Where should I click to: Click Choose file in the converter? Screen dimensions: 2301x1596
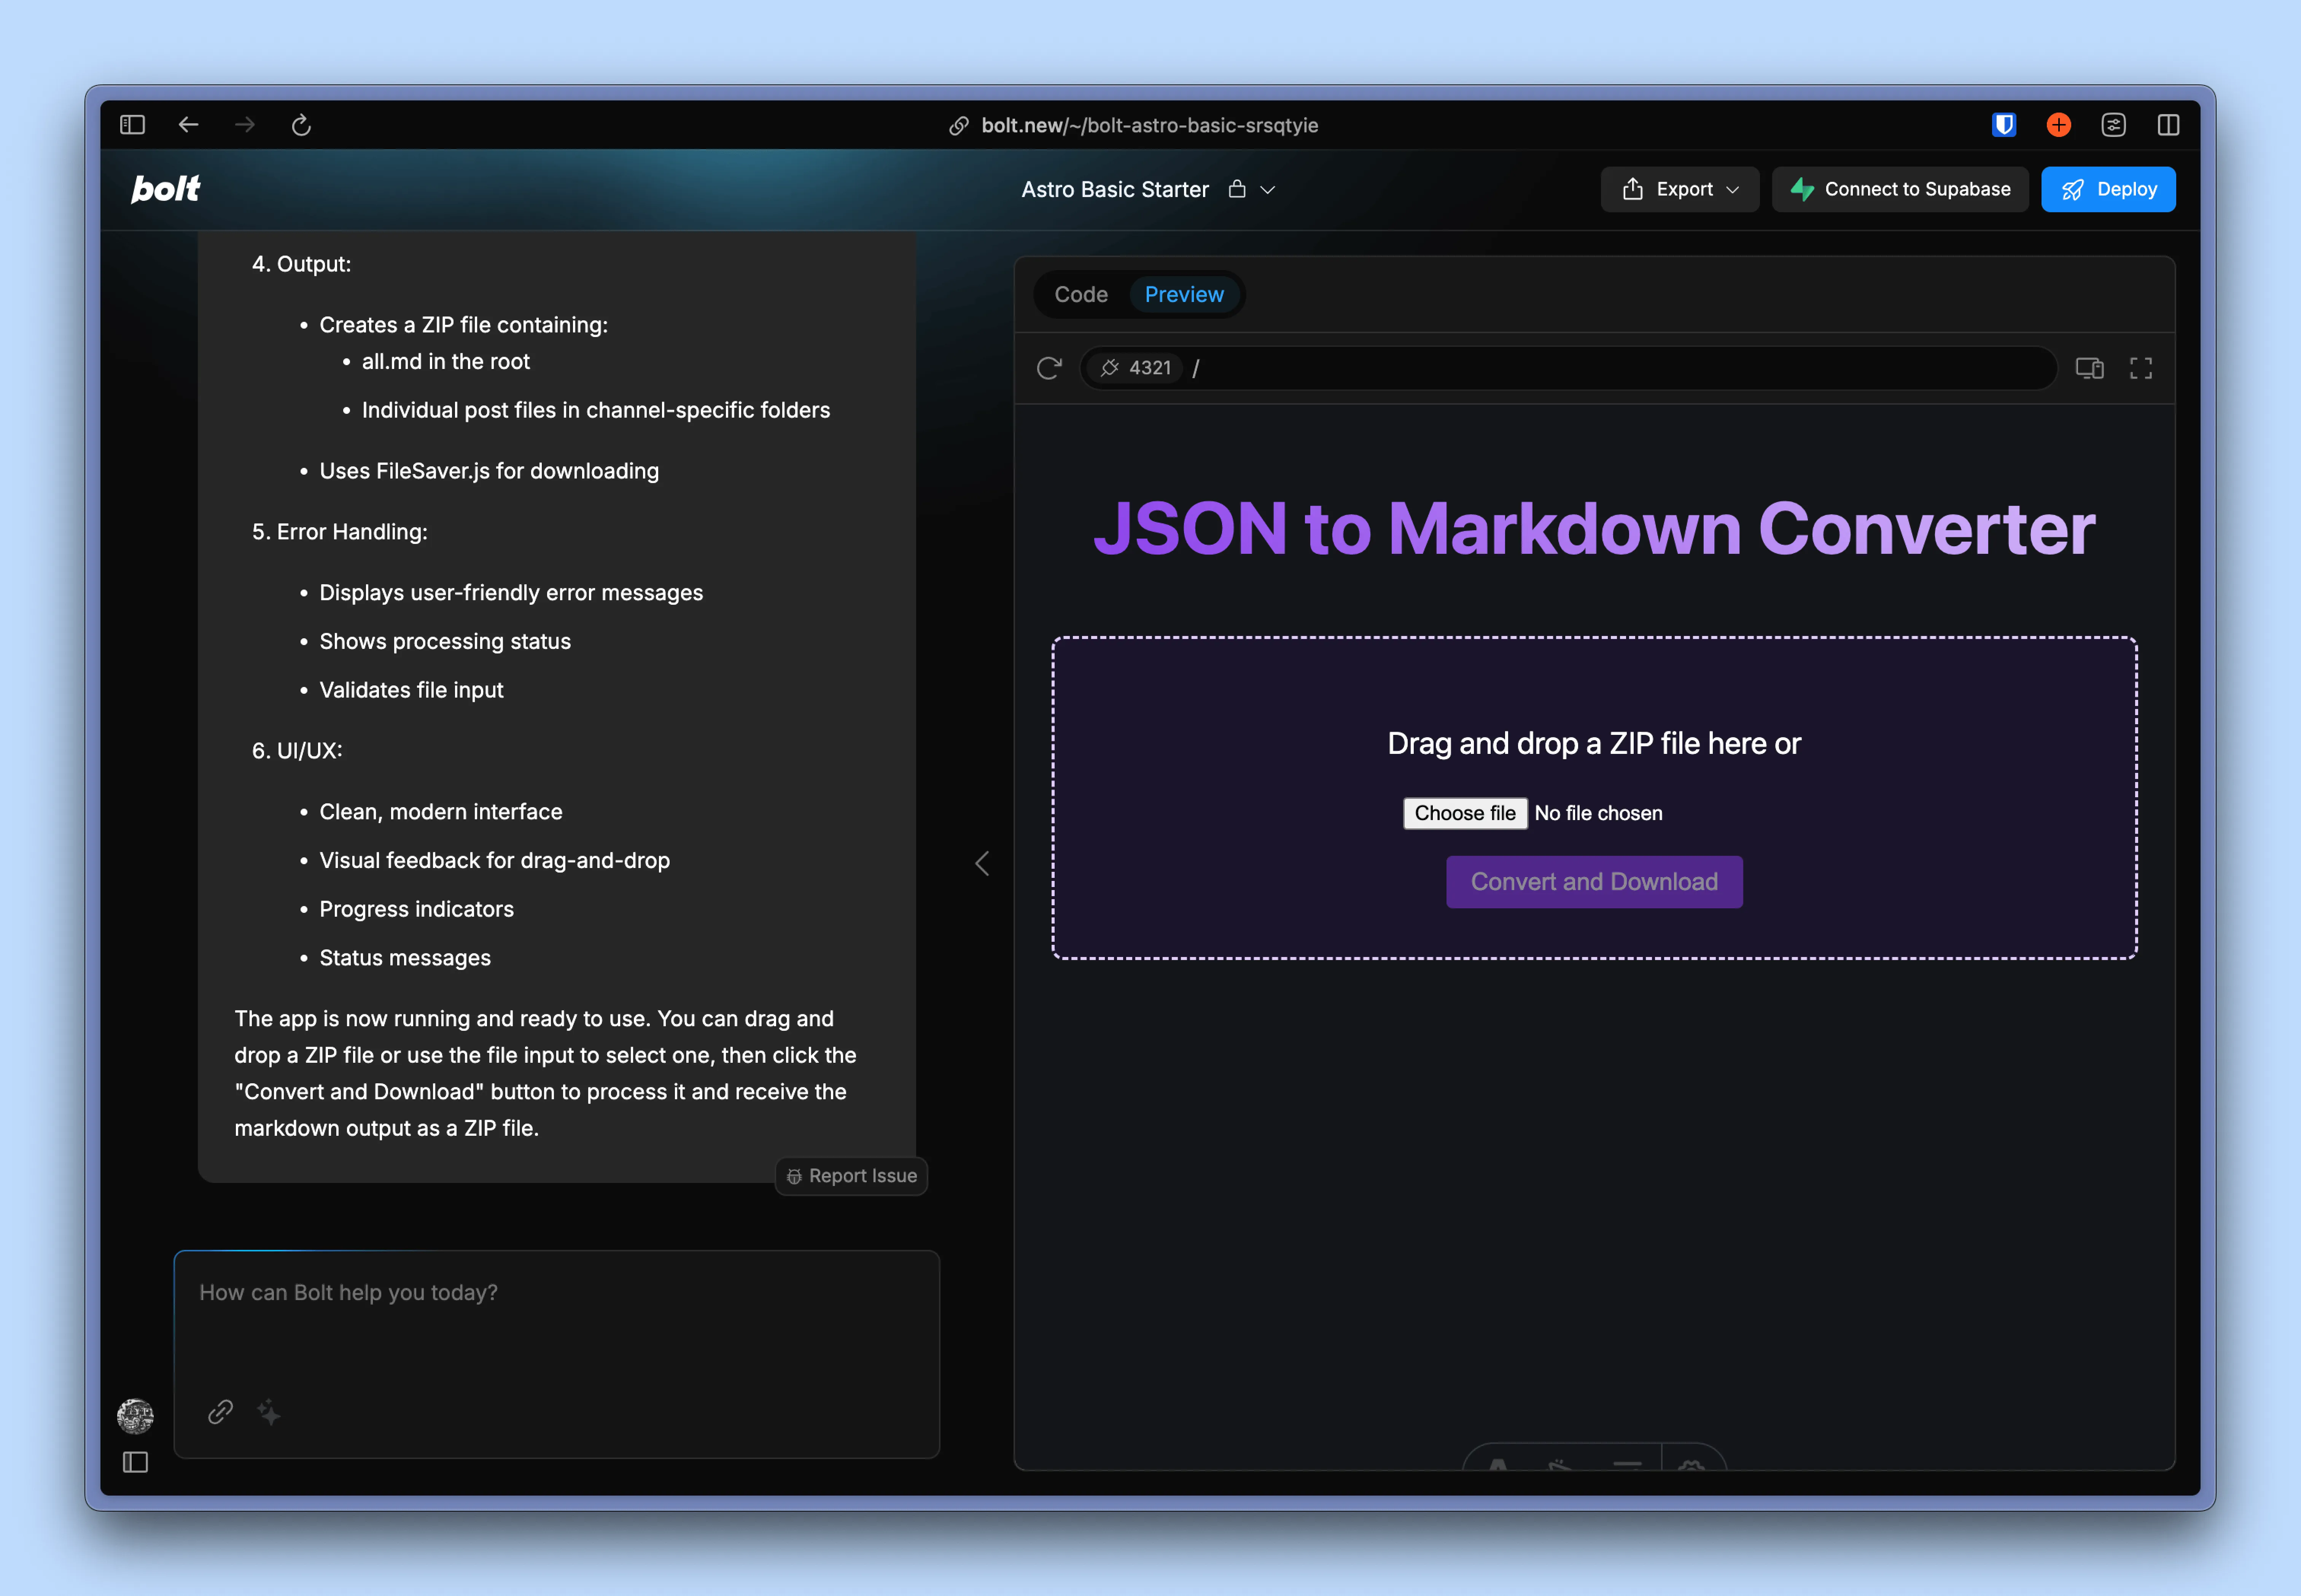point(1465,813)
